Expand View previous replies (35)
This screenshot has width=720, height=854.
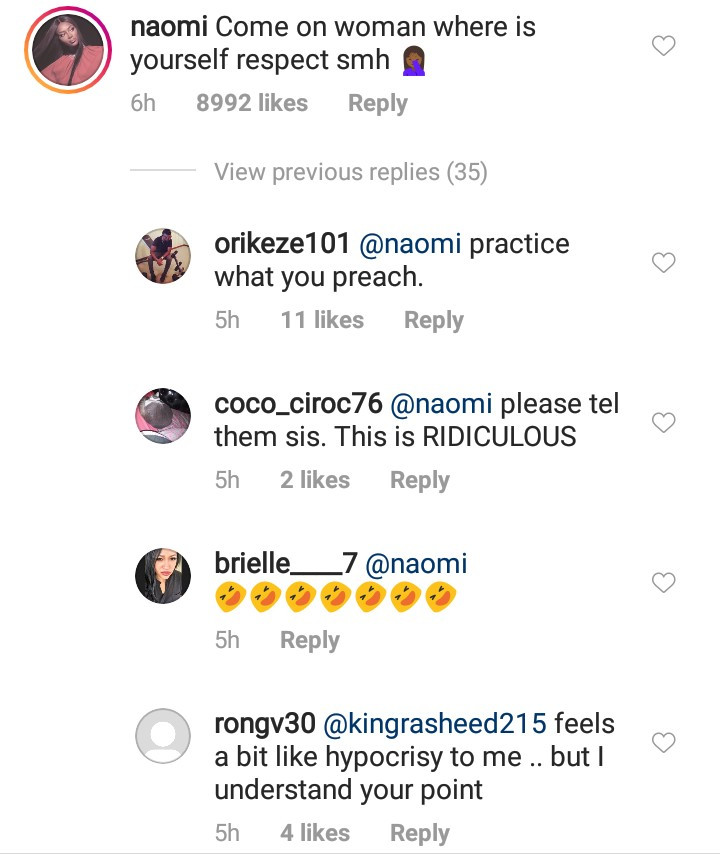pos(350,172)
